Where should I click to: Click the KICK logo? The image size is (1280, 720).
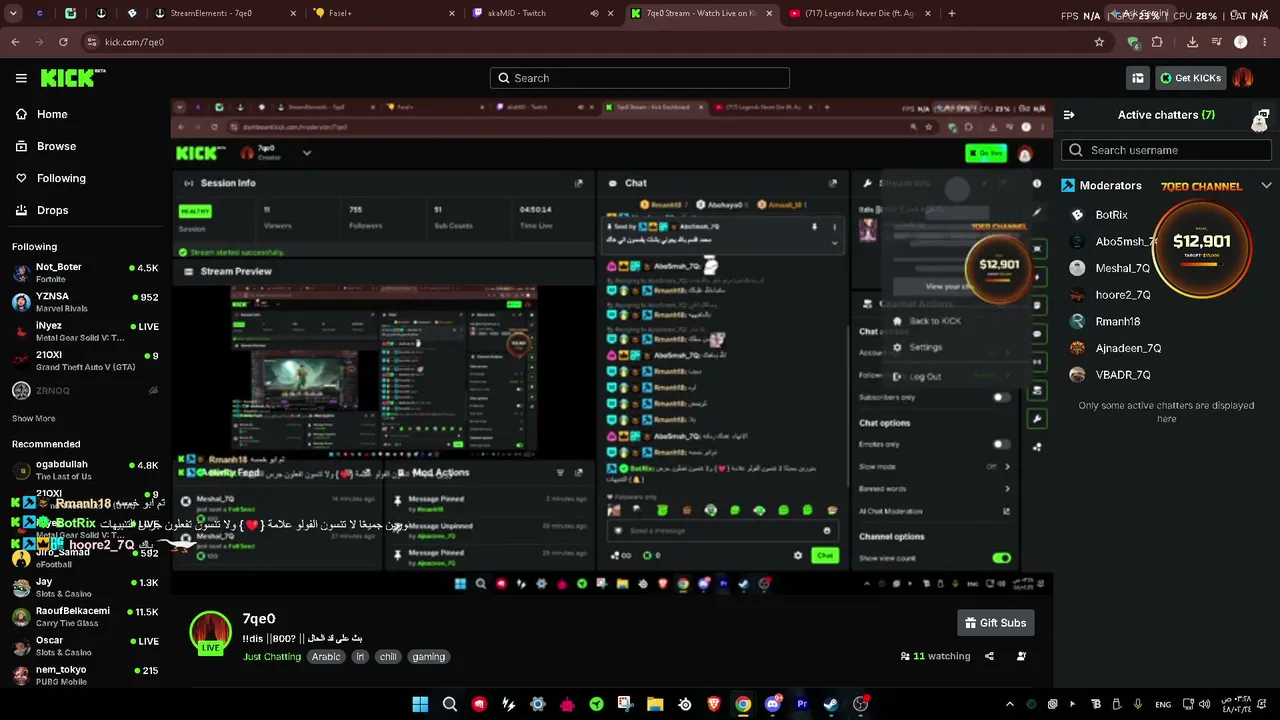[73, 78]
